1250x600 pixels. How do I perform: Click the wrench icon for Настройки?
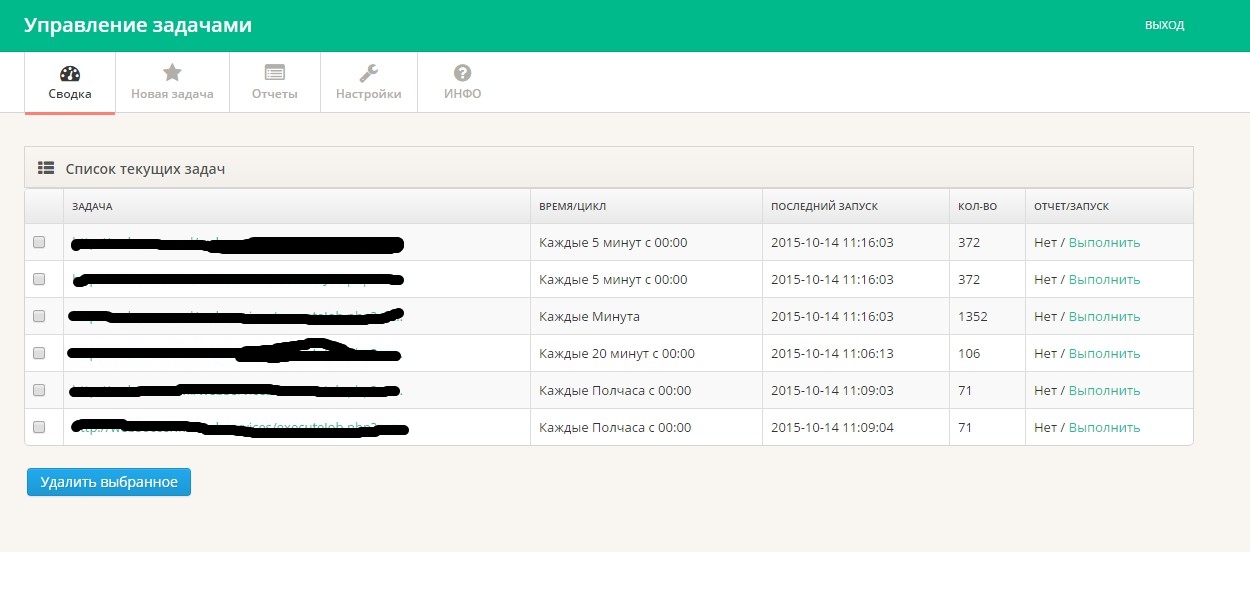point(368,73)
